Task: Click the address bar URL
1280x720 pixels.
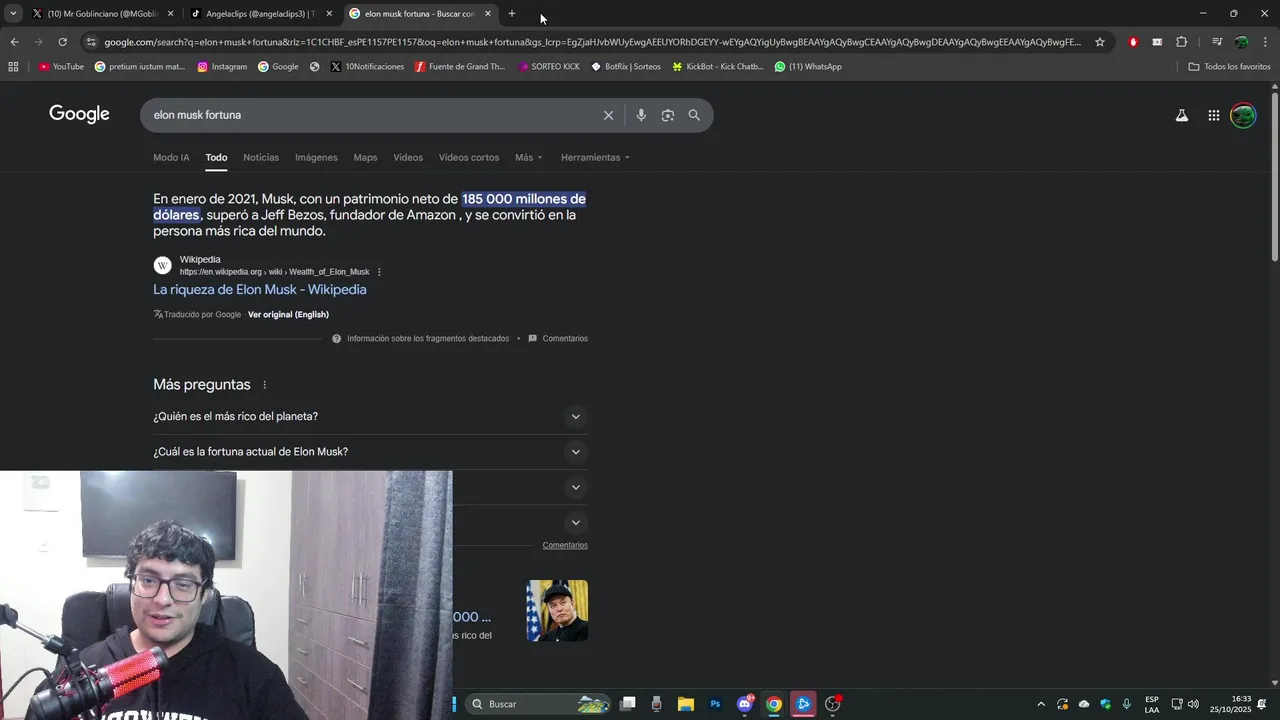Action: [x=592, y=42]
